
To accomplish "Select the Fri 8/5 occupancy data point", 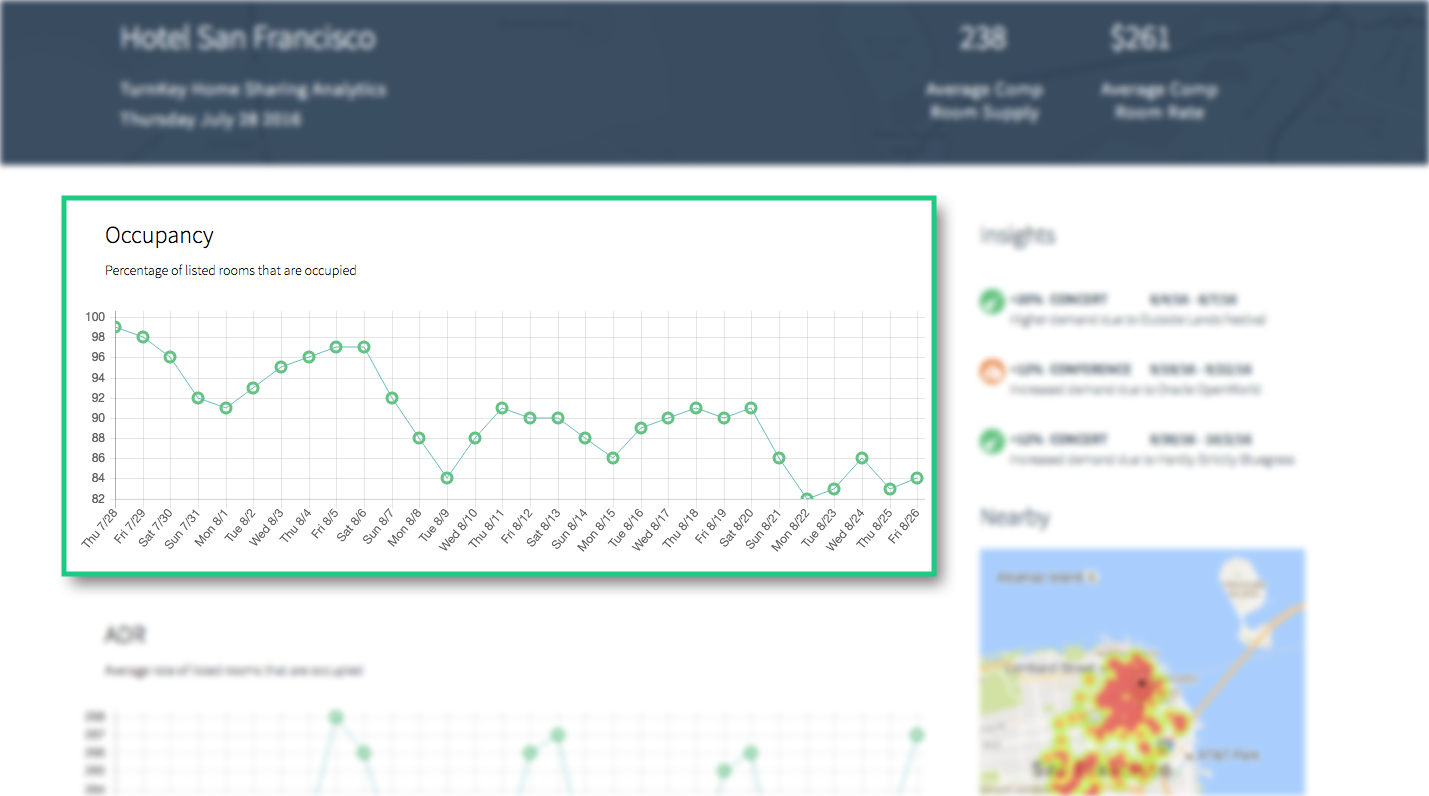I will click(336, 347).
